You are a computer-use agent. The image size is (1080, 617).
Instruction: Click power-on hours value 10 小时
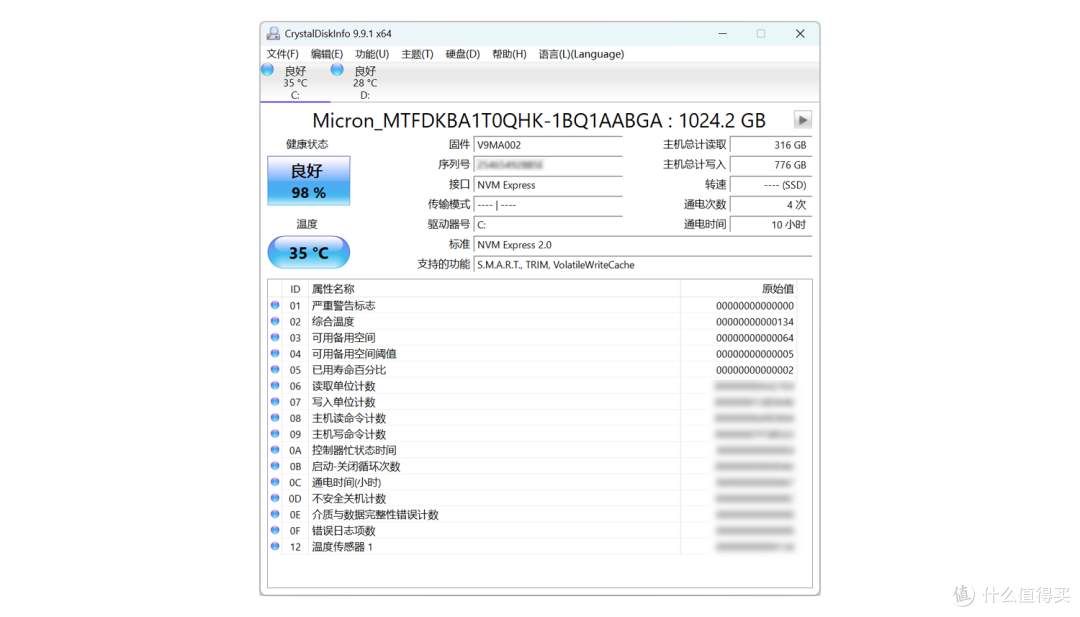click(x=771, y=225)
